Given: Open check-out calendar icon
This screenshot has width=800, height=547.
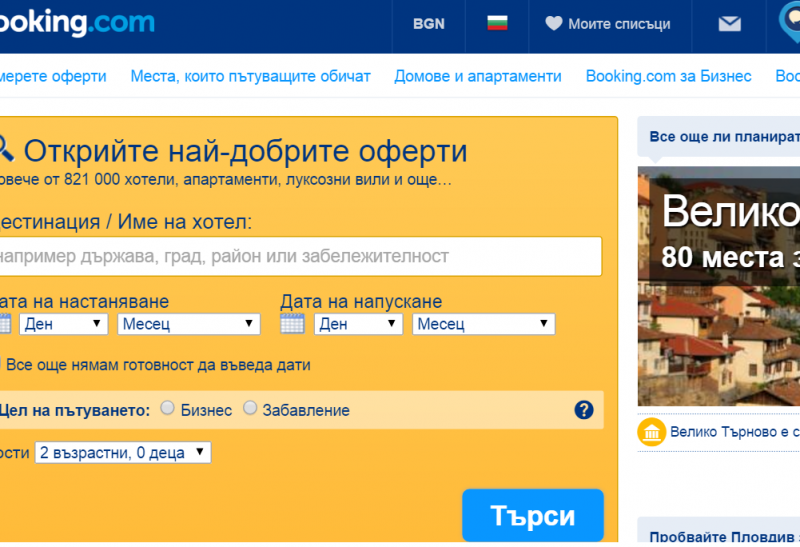Looking at the screenshot, I should point(292,324).
